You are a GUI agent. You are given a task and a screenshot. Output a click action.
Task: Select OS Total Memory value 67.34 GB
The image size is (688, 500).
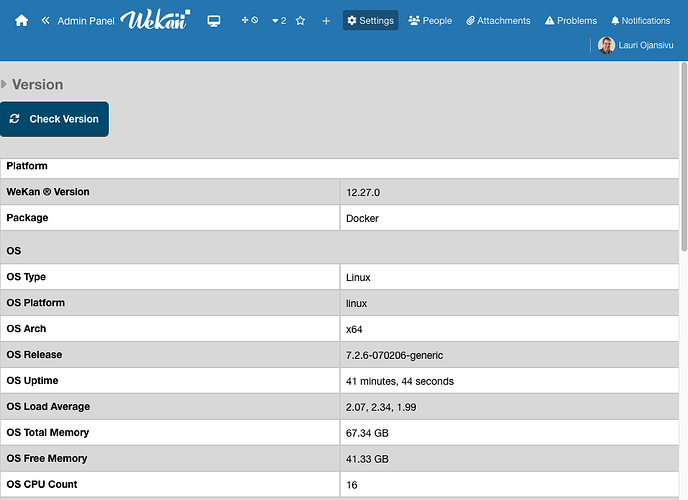pos(367,433)
